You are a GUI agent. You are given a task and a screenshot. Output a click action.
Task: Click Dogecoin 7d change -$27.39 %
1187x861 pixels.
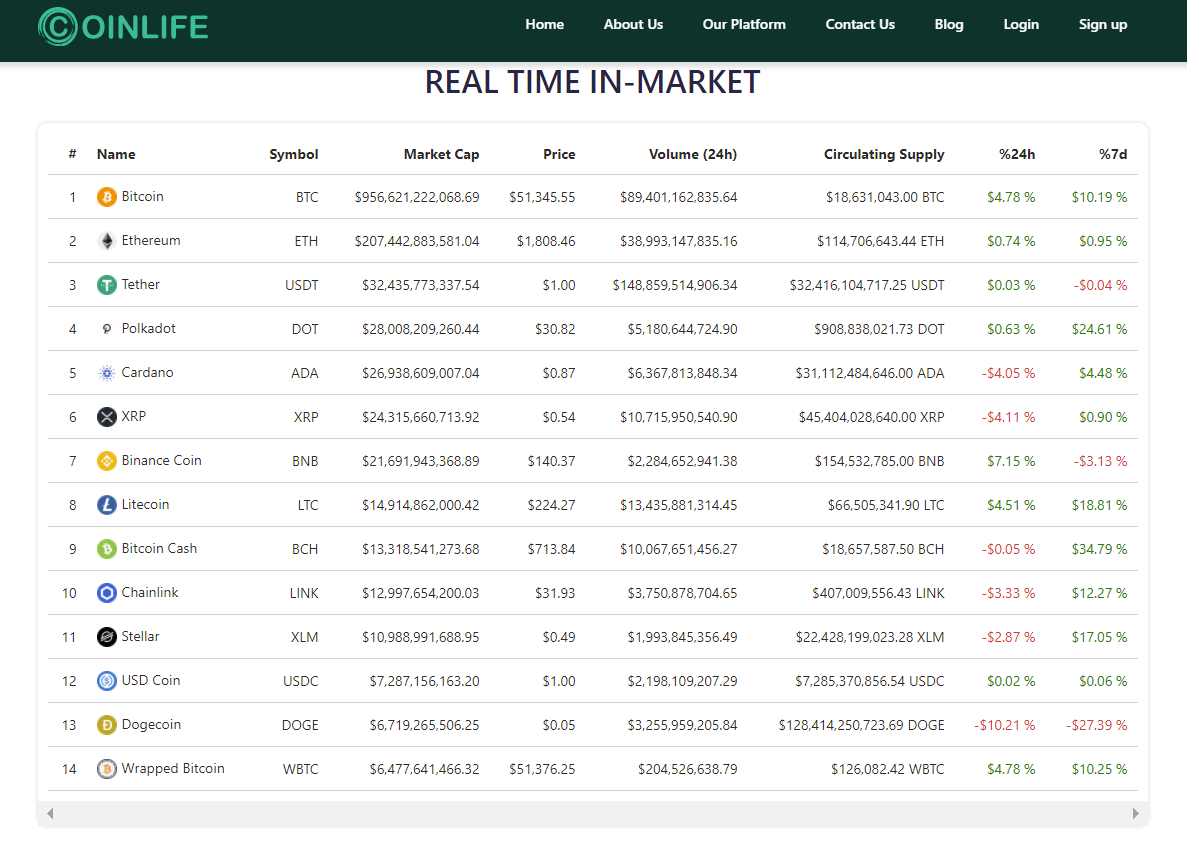[1097, 725]
